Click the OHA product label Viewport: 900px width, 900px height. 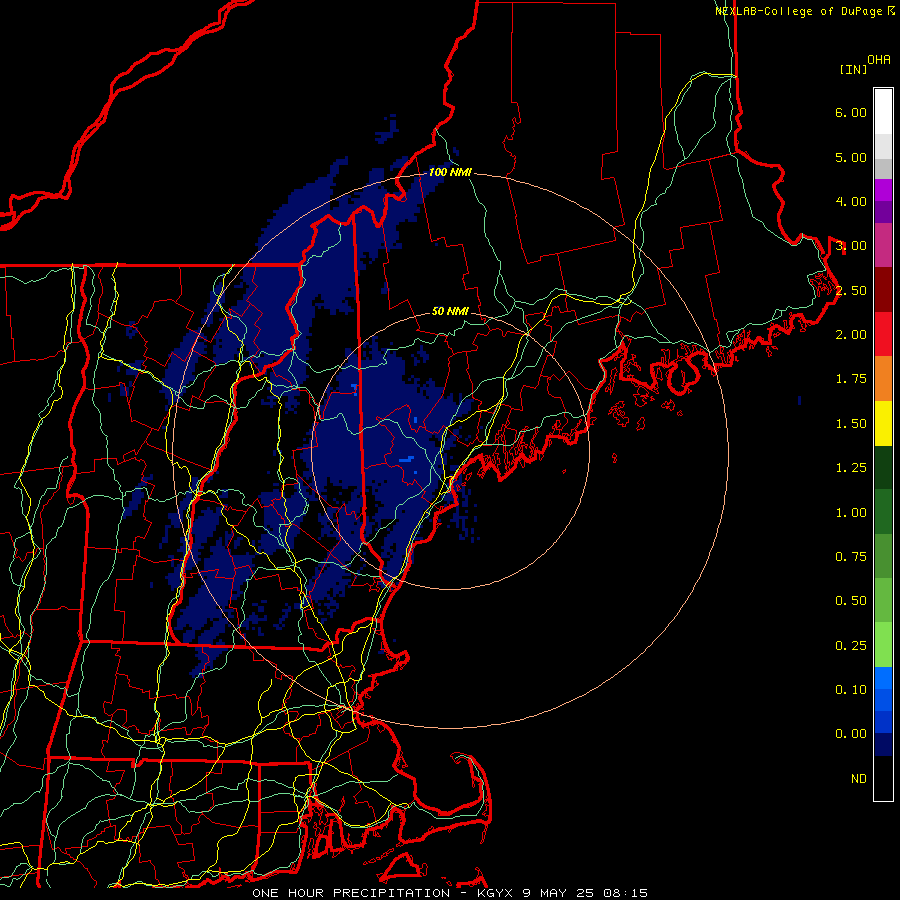[x=879, y=60]
